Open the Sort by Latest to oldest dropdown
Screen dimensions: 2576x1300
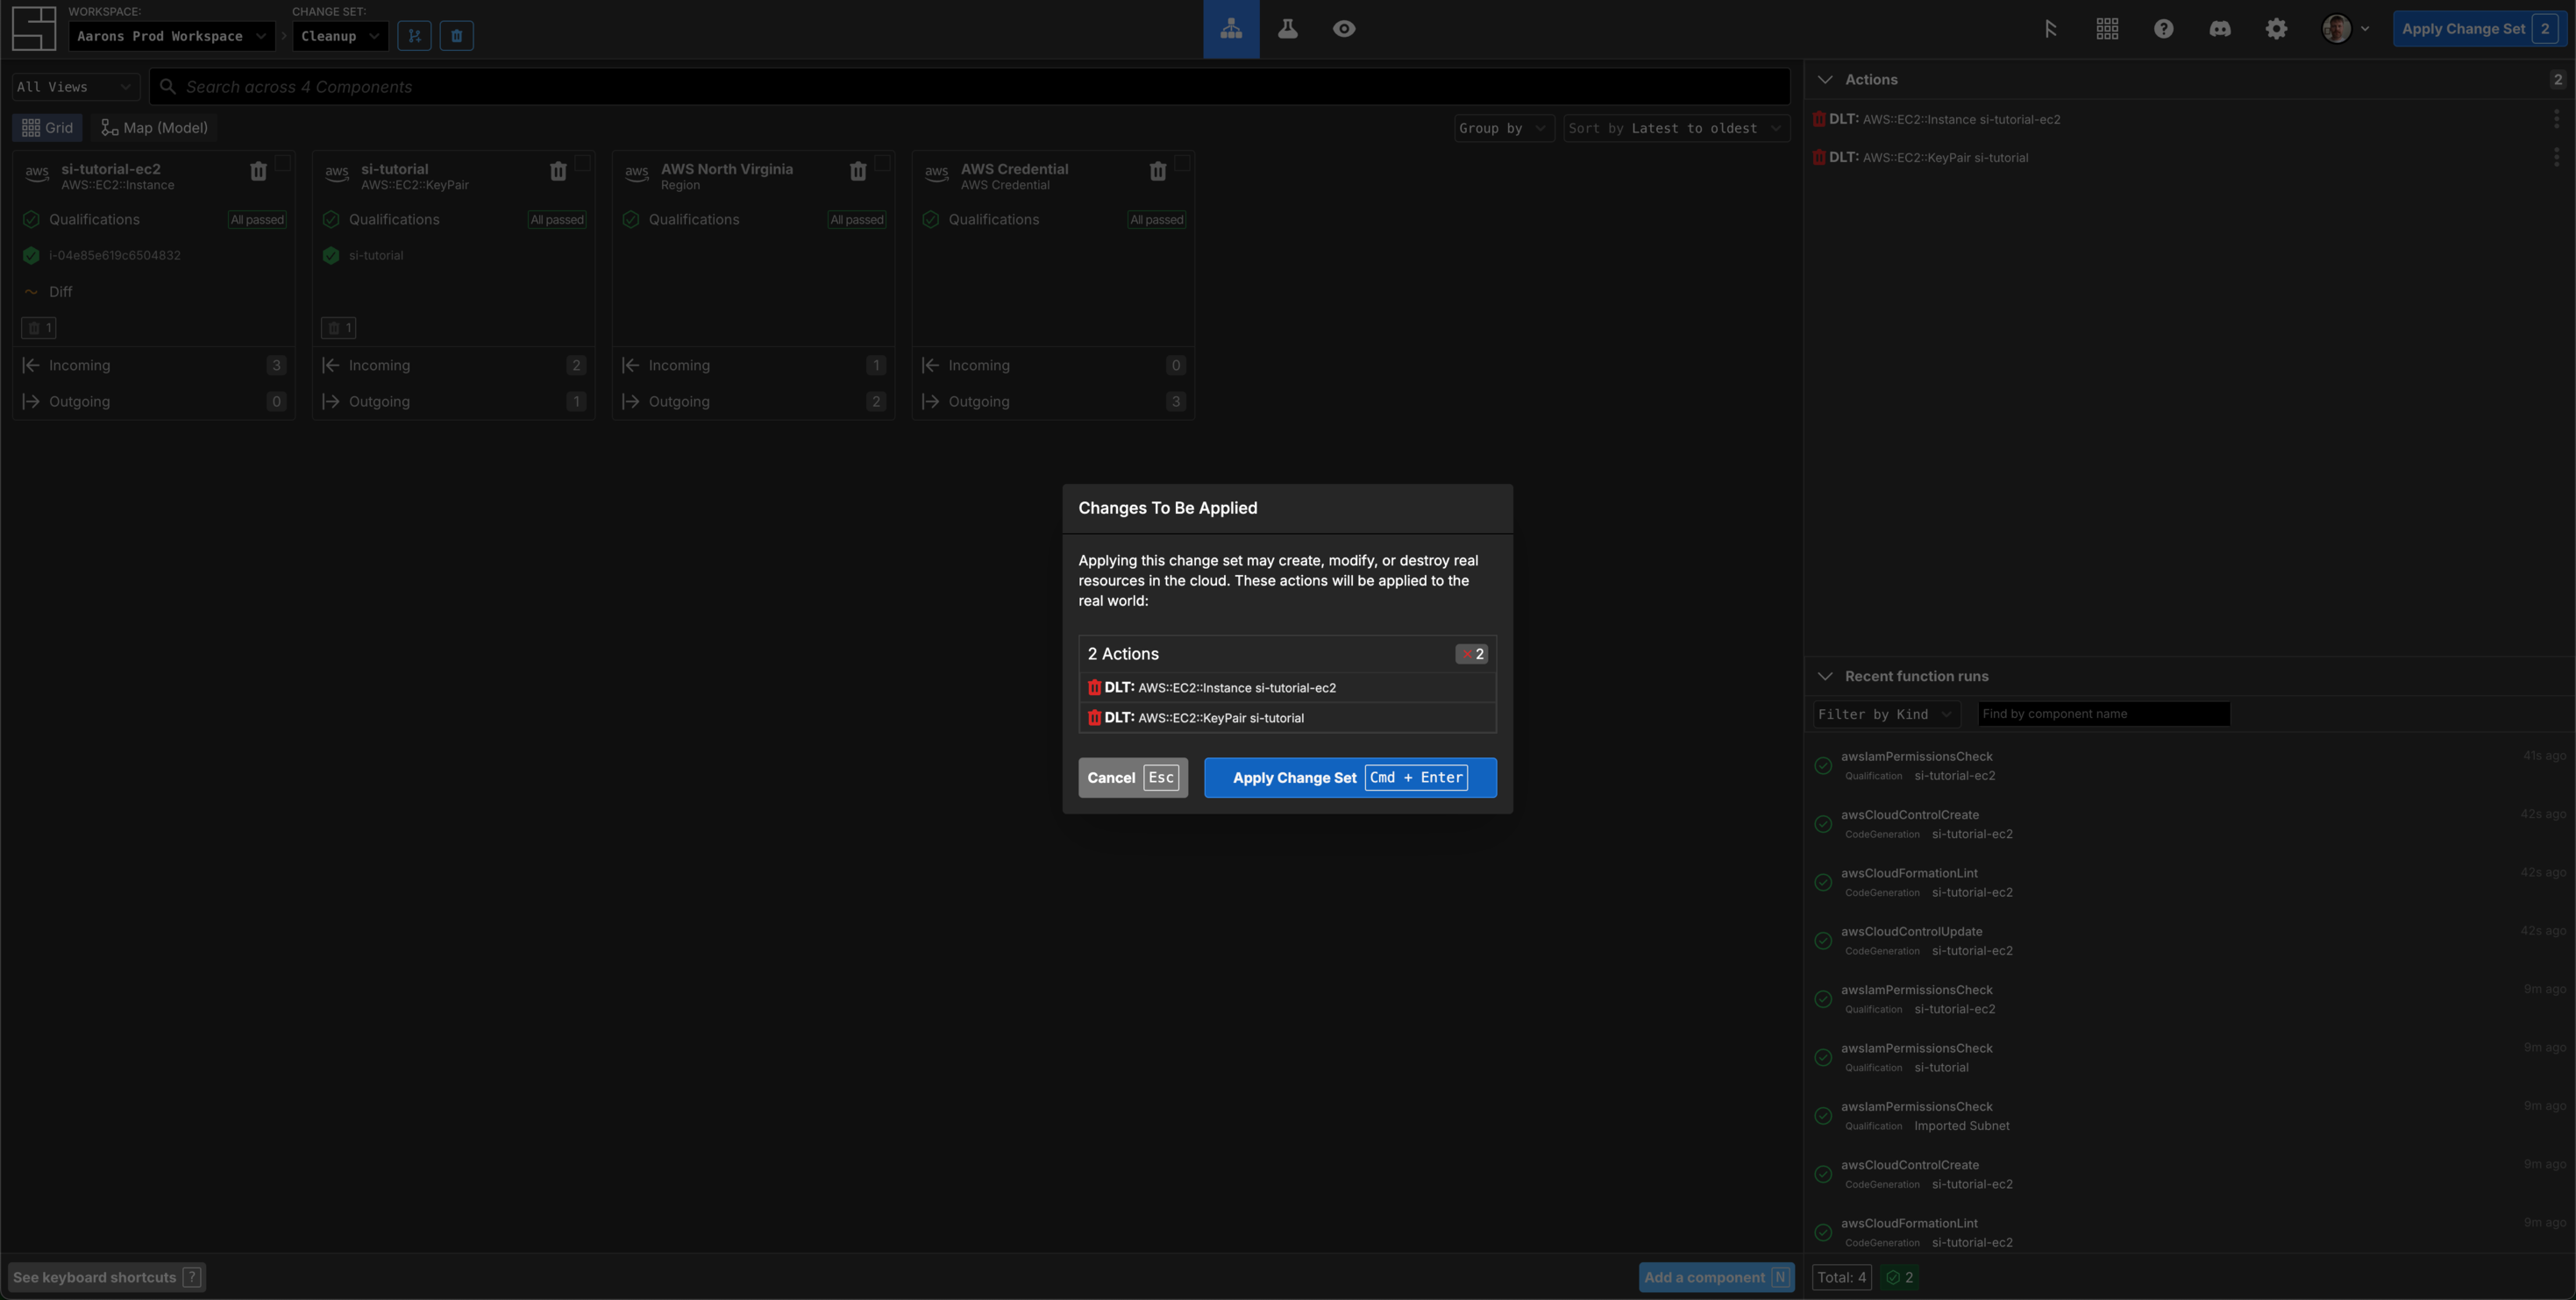[x=1677, y=128]
